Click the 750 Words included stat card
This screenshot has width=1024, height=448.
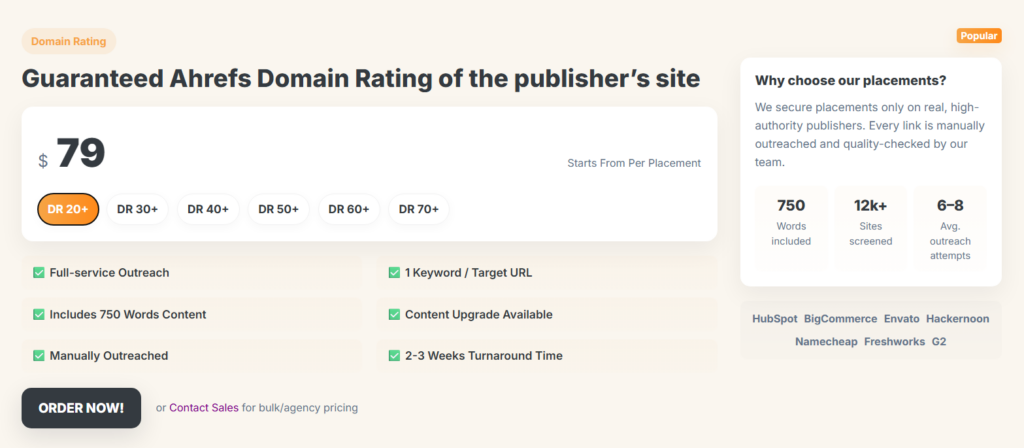click(x=791, y=227)
